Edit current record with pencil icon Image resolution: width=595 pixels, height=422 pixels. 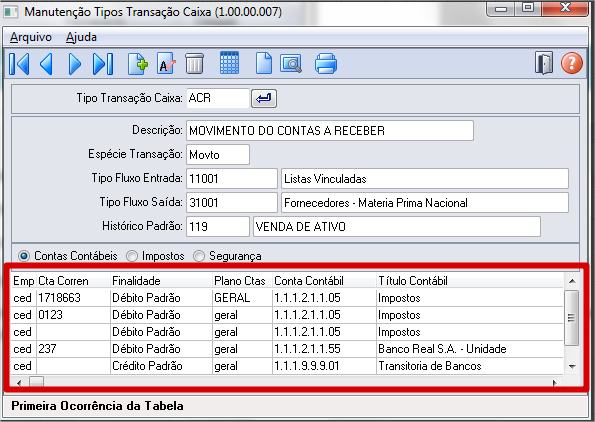tap(166, 63)
